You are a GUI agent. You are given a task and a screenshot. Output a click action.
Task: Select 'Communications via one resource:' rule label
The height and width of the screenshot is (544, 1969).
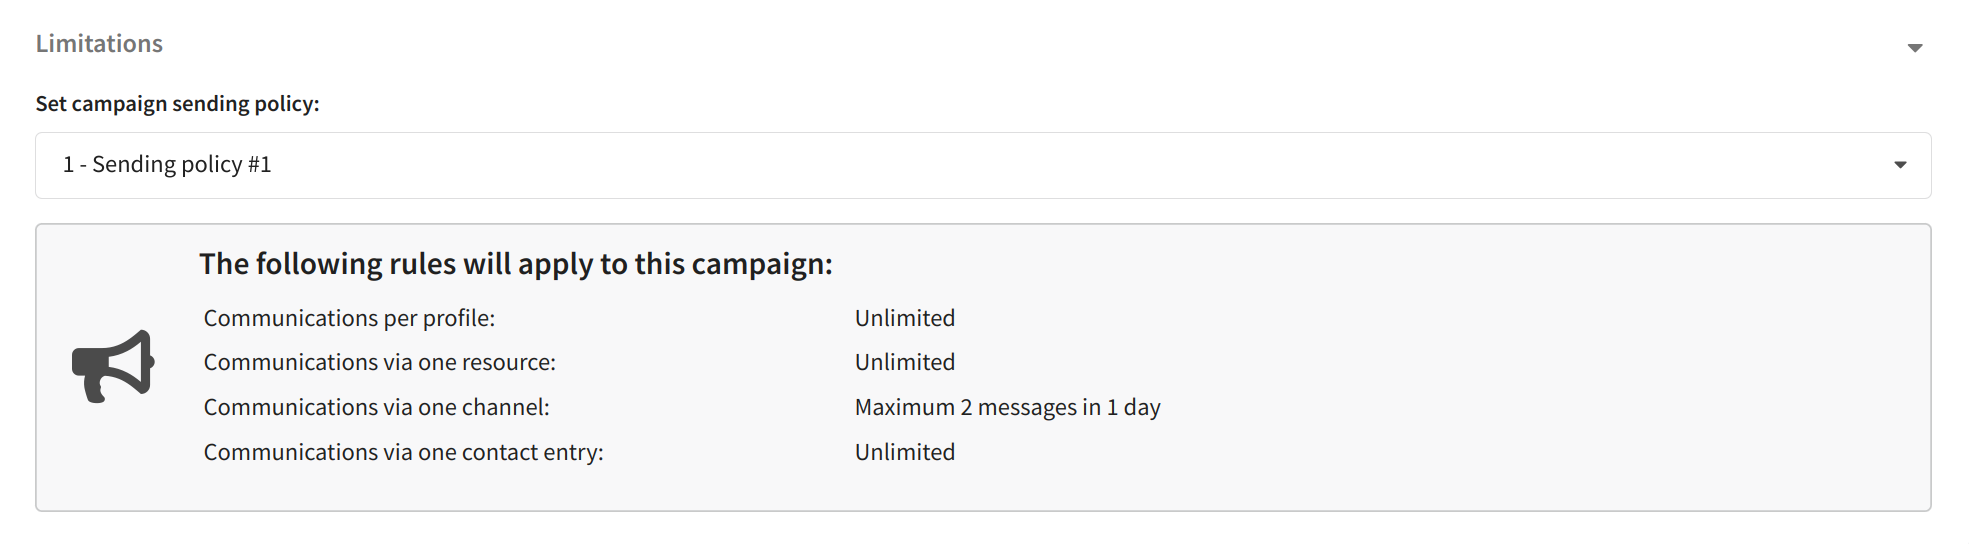380,362
